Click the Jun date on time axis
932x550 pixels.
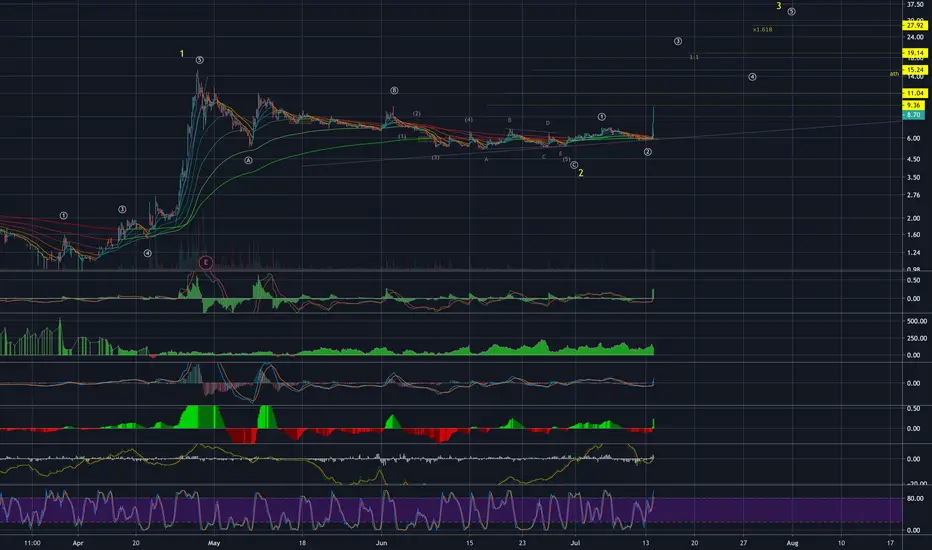tap(382, 543)
